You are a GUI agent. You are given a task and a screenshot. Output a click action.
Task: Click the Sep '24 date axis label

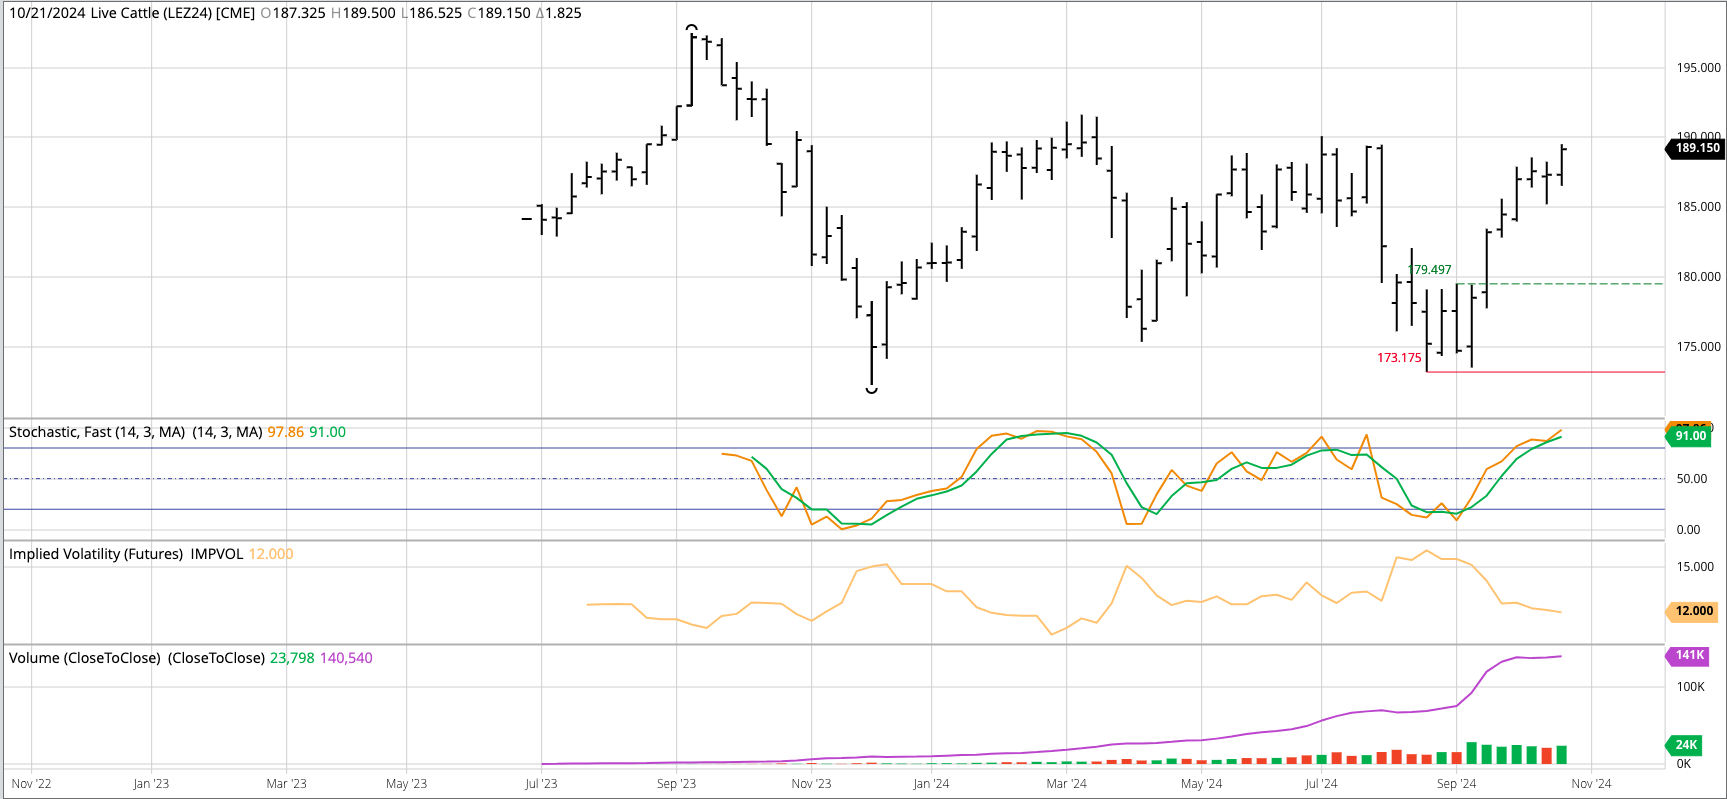point(1456,784)
